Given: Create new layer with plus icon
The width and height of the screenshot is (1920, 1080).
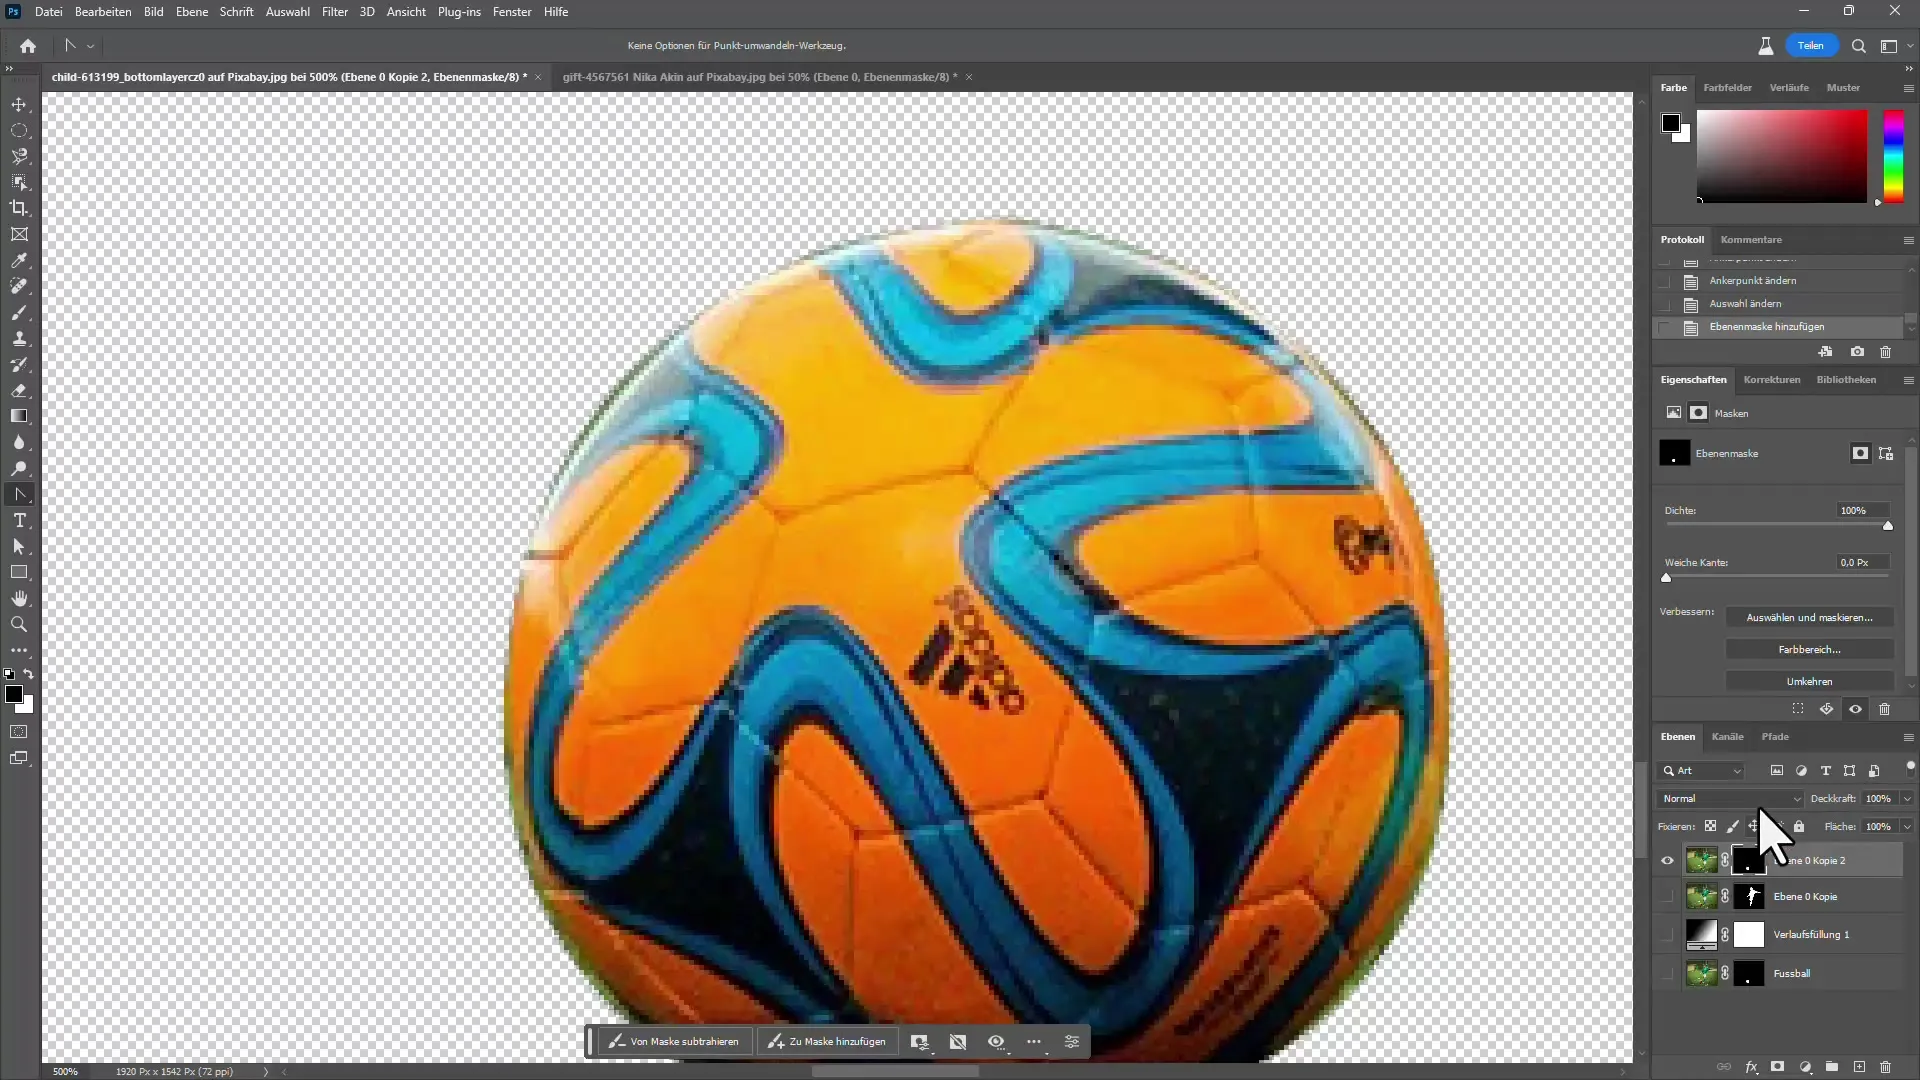Looking at the screenshot, I should click(1859, 1067).
